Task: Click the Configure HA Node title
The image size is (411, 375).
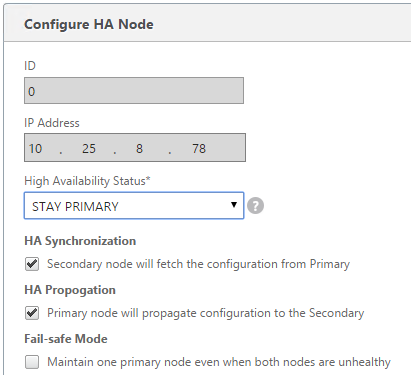Action: pos(89,25)
